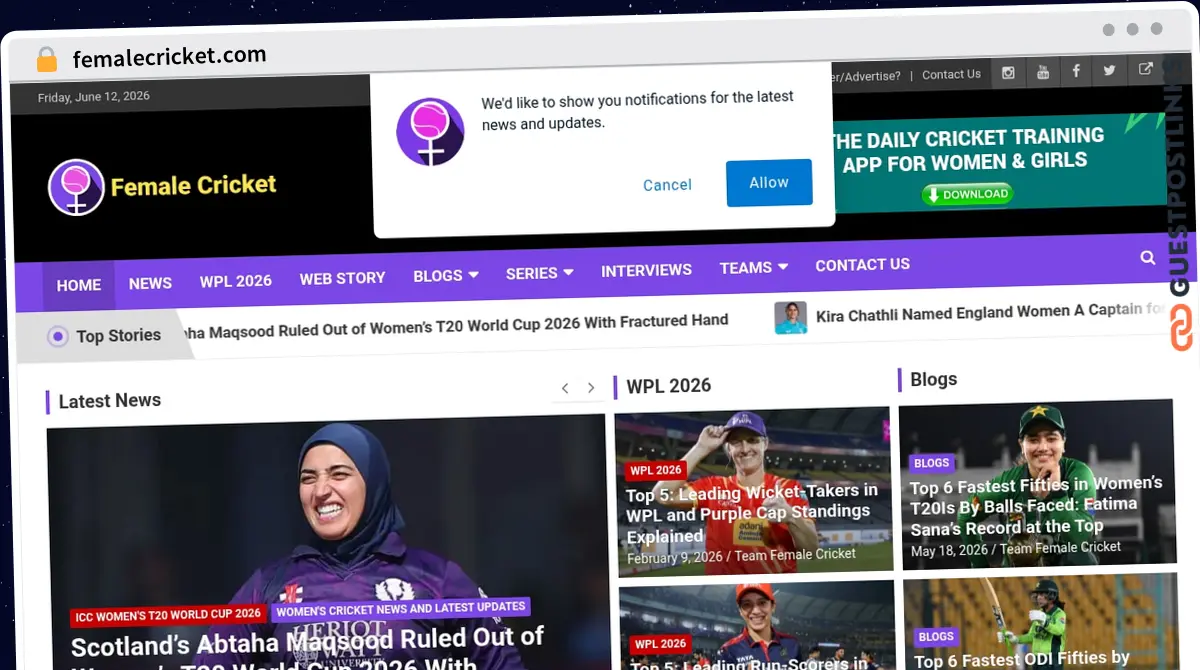
Task: Click Team Female Cricket author under fastest fifties
Action: 1061,548
